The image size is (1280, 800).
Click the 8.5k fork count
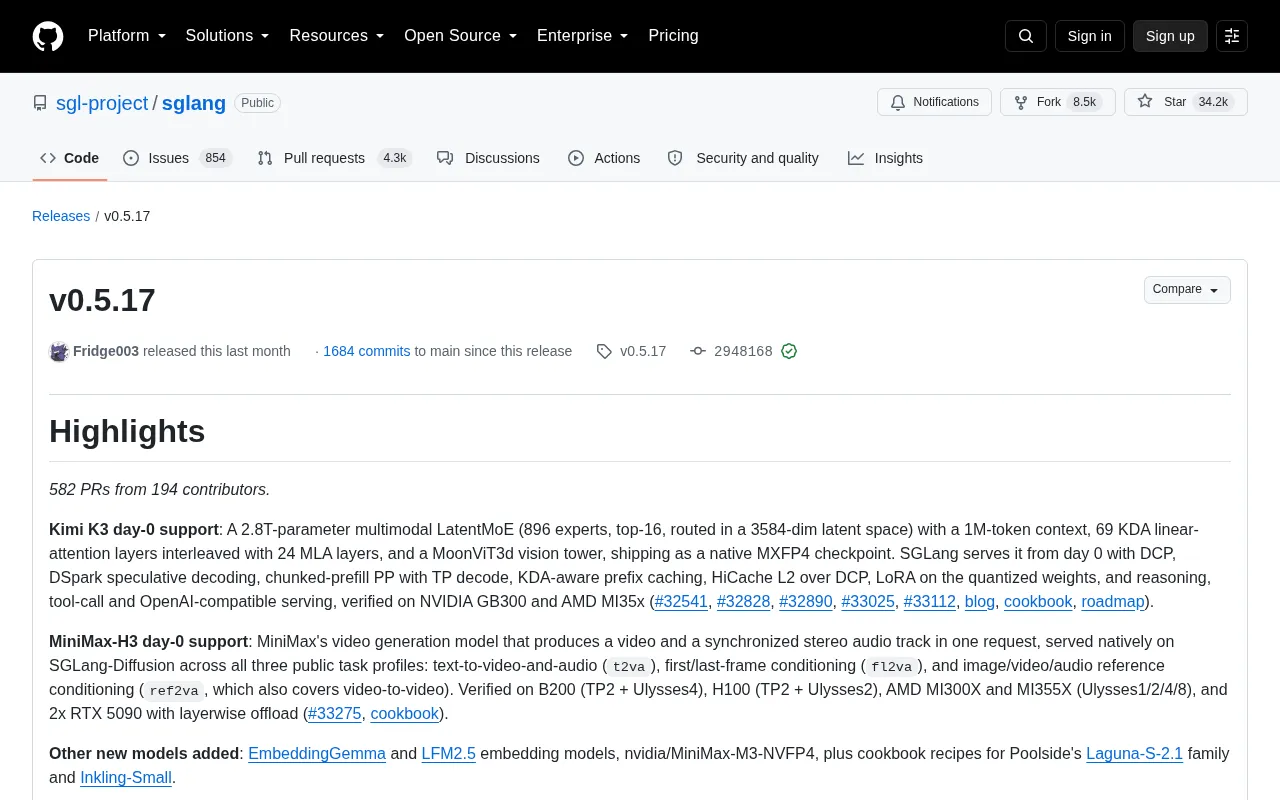pyautogui.click(x=1085, y=102)
